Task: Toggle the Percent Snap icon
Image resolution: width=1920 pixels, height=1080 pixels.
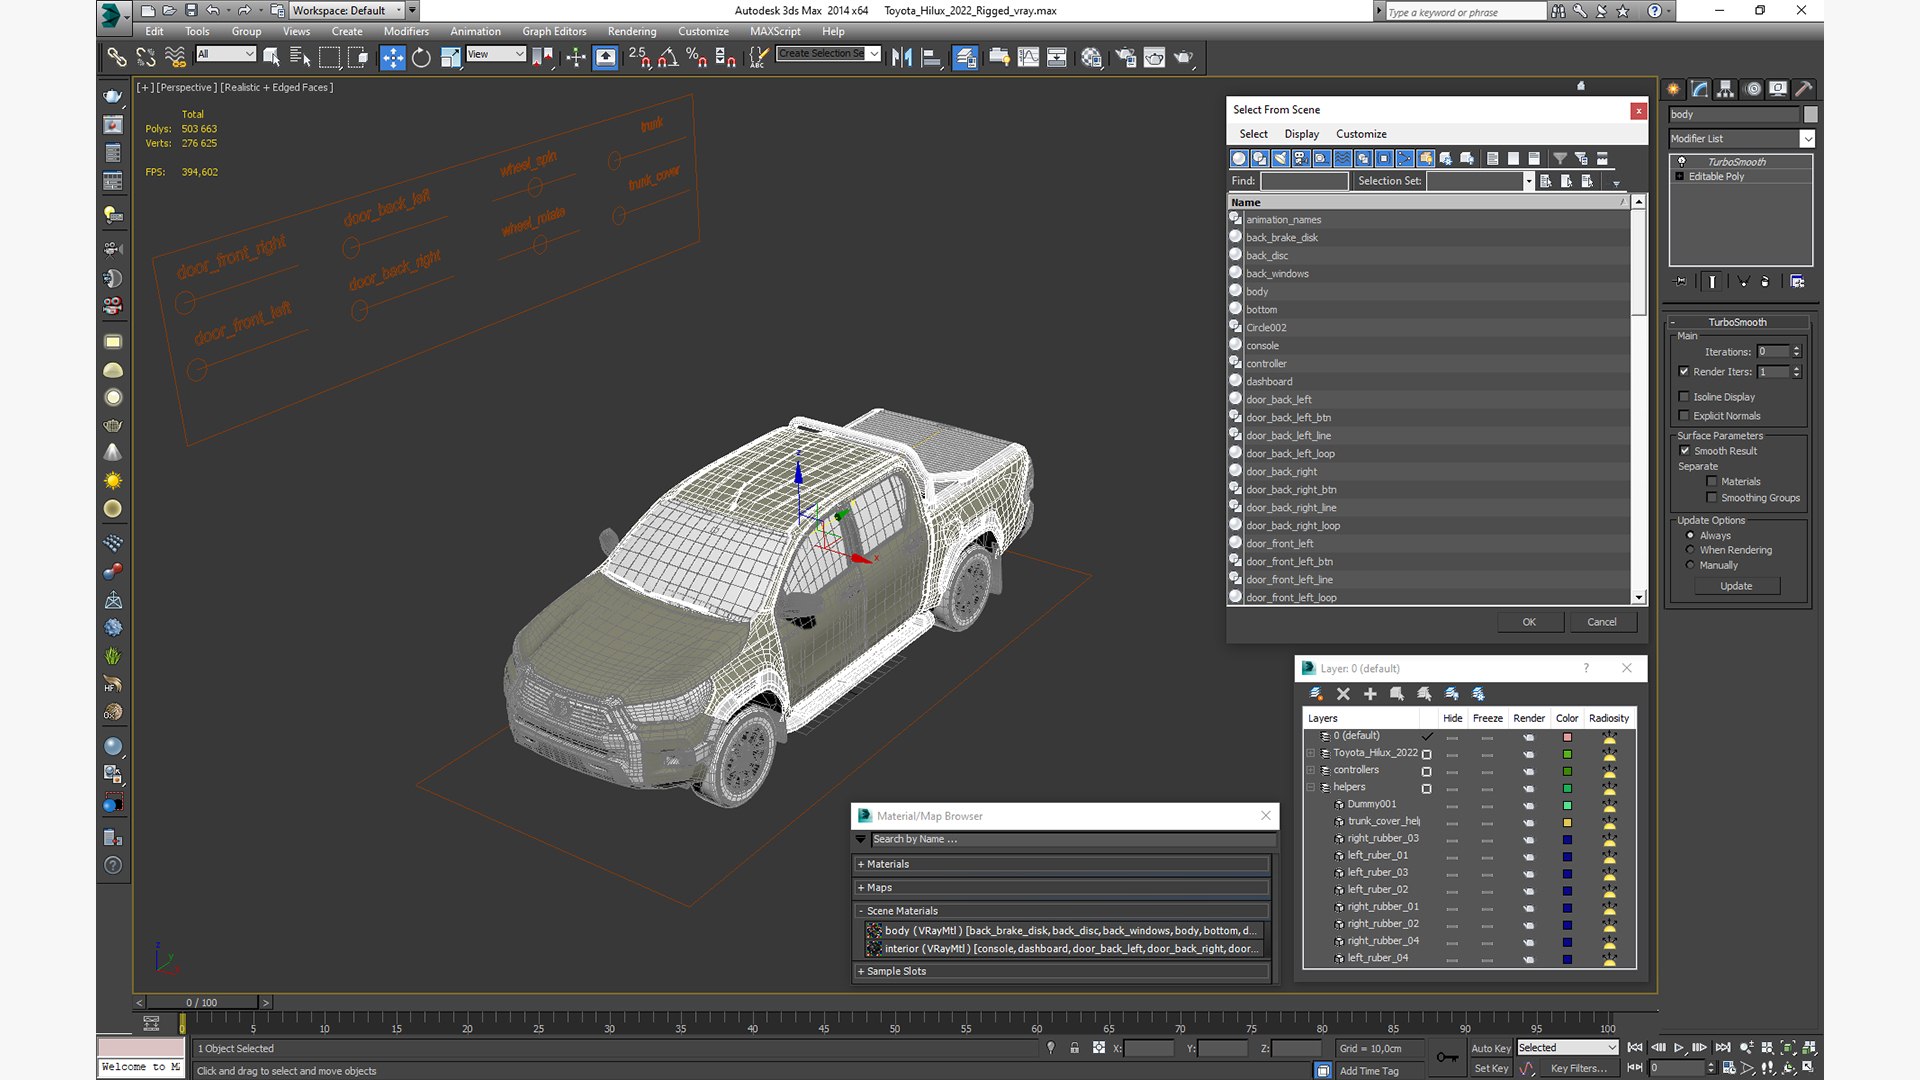Action: point(697,58)
